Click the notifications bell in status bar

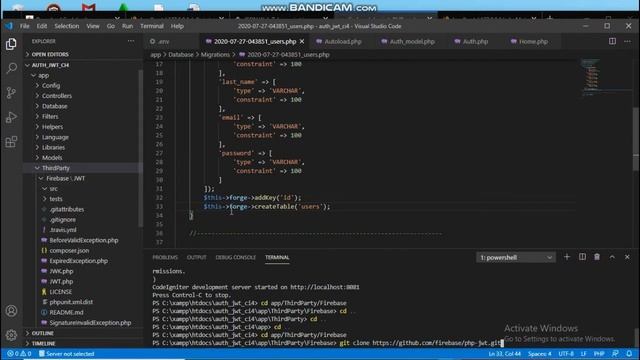629,353
